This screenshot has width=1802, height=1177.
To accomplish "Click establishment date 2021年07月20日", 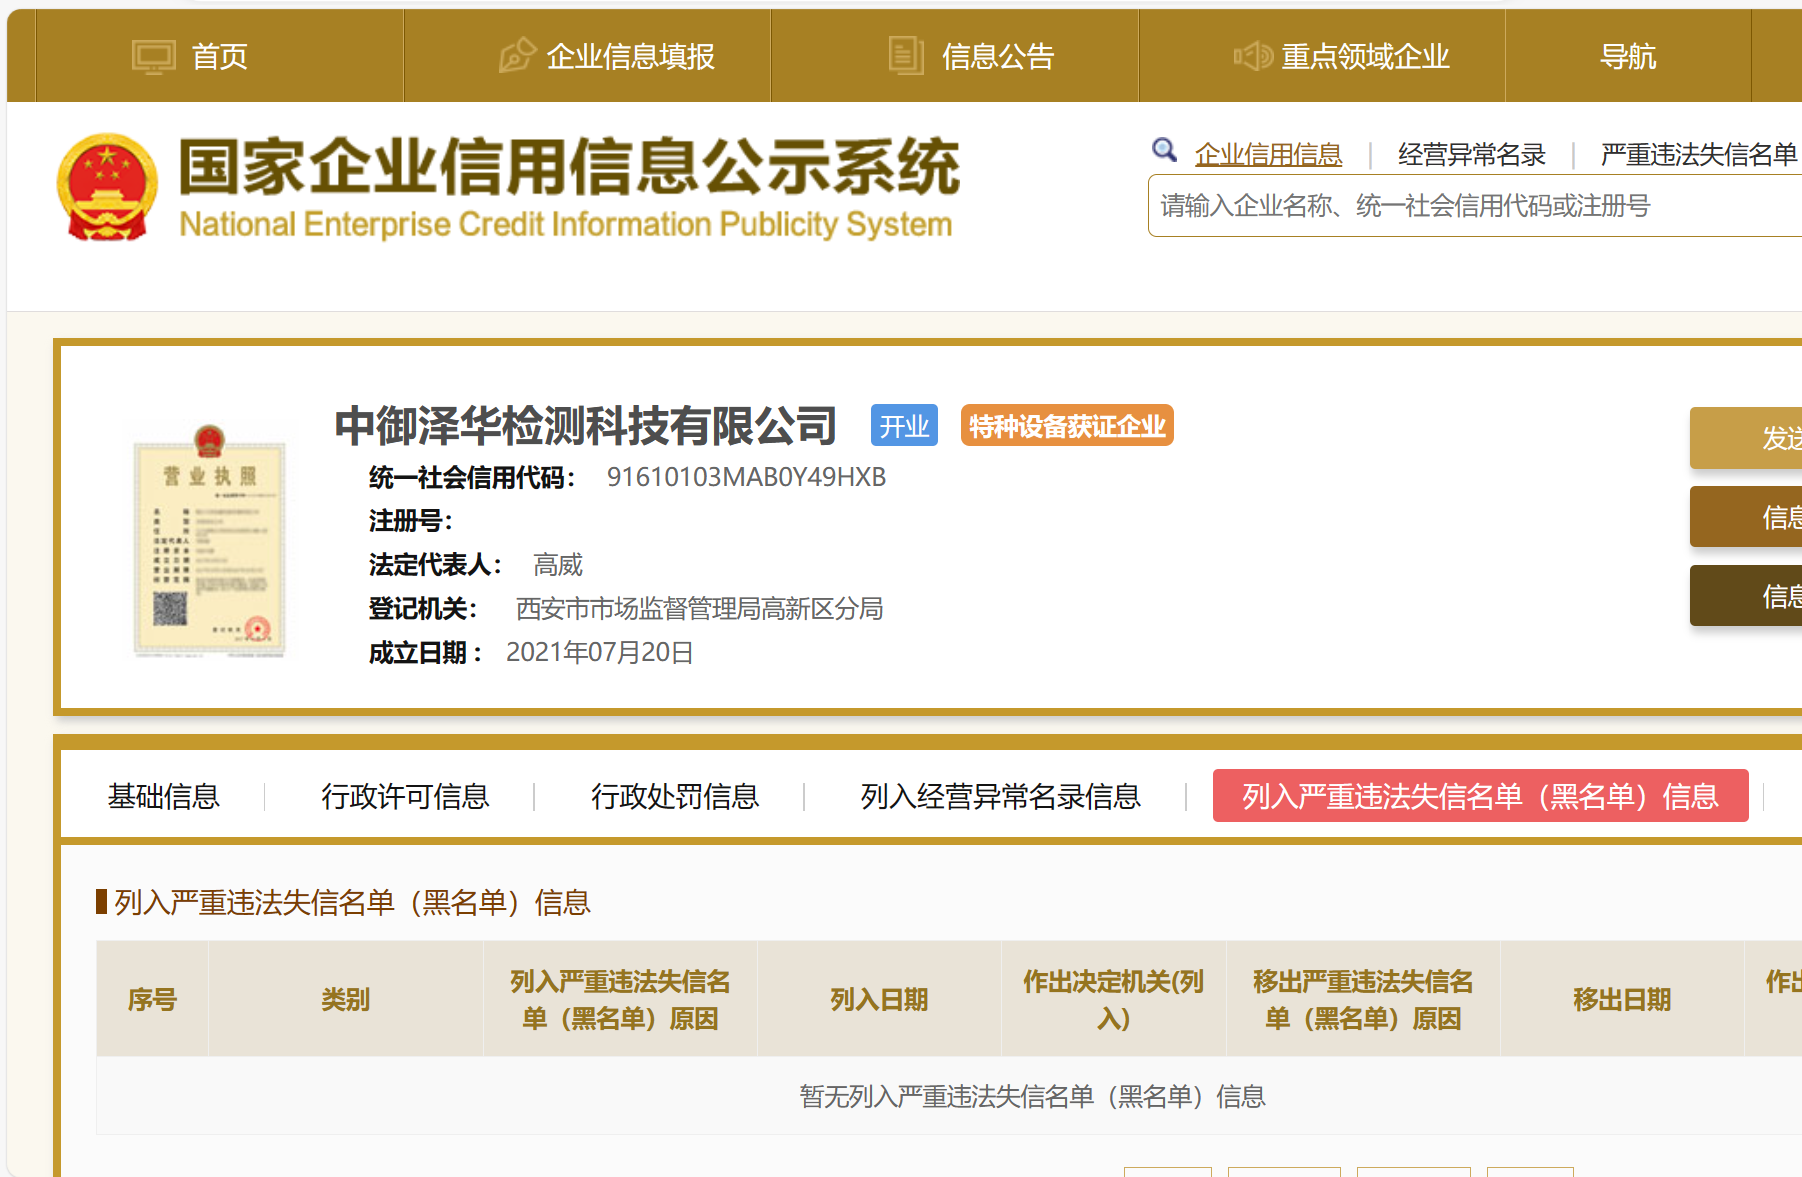I will click(600, 653).
